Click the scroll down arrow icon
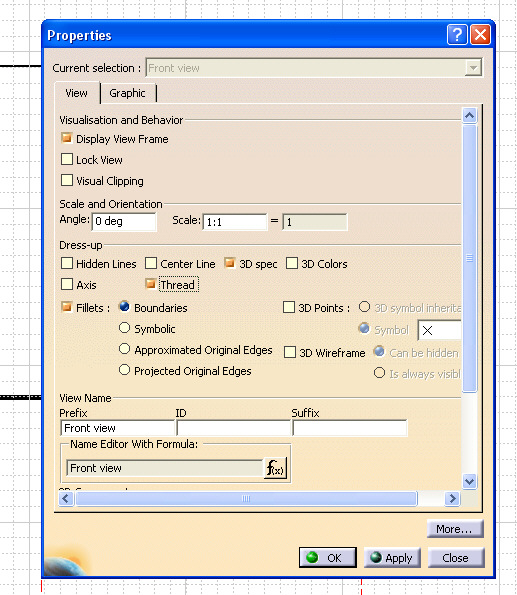This screenshot has width=517, height=595. (470, 482)
